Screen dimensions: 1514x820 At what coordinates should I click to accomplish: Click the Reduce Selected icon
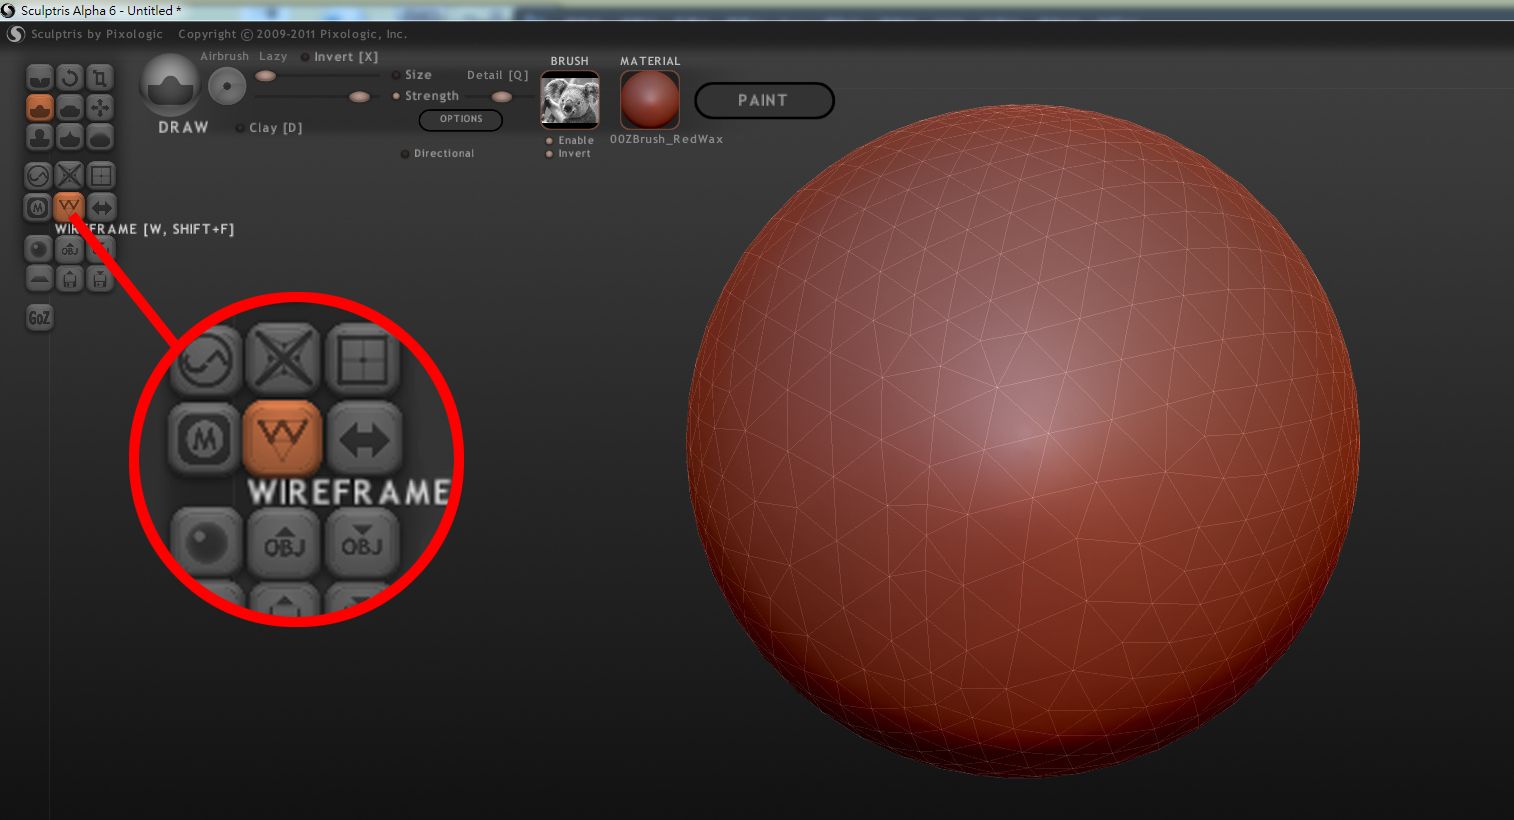[x=69, y=176]
